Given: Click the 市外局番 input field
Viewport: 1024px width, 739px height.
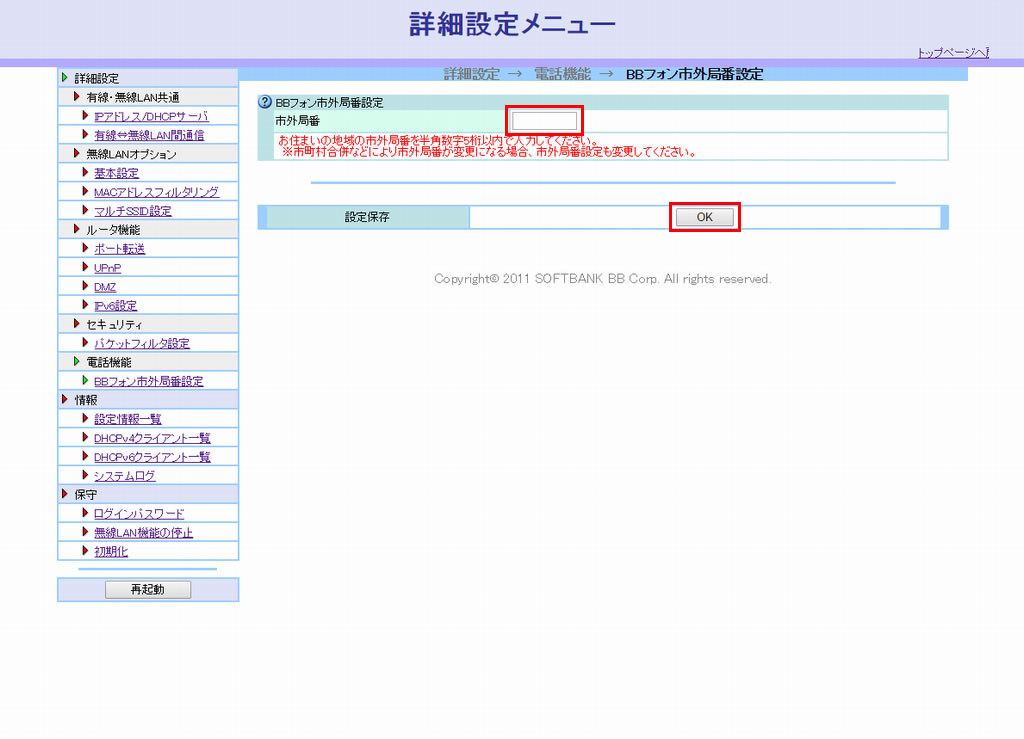Looking at the screenshot, I should point(544,120).
